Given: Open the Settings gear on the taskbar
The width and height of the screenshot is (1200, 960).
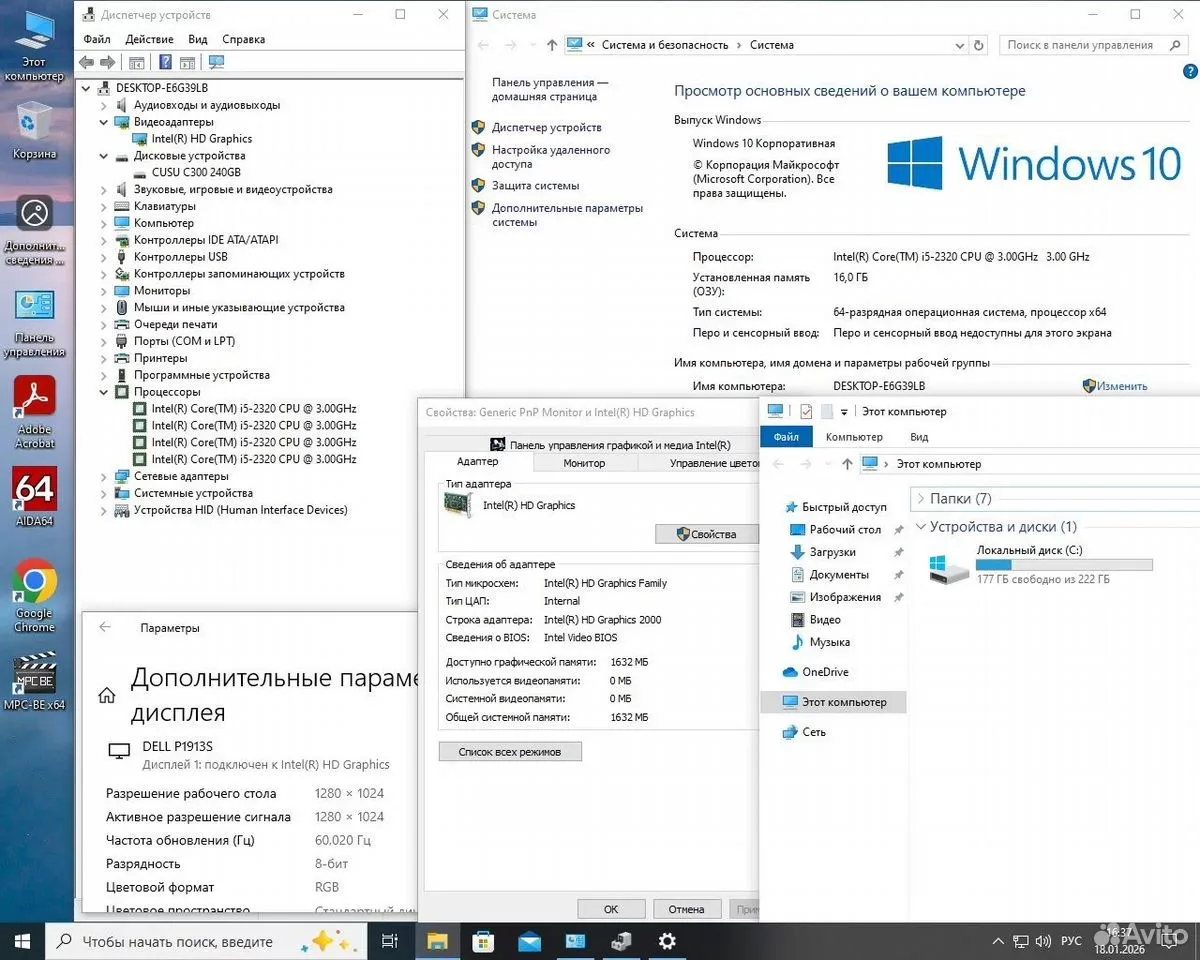Looking at the screenshot, I should pos(667,941).
